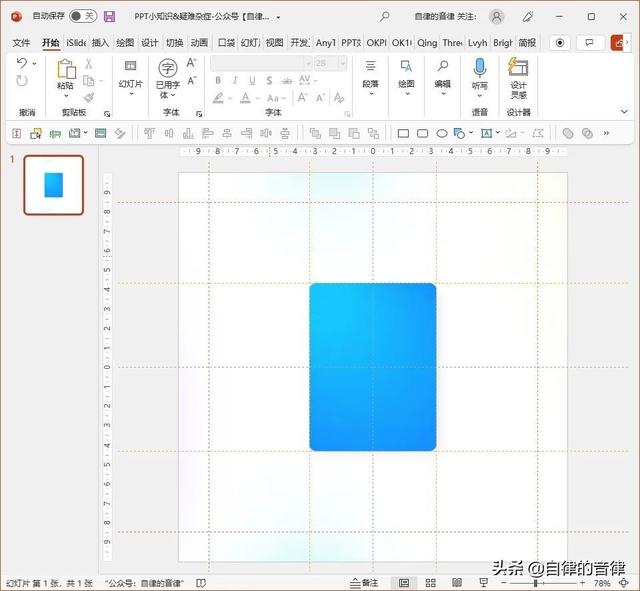The width and height of the screenshot is (640, 591).
Task: Expand the Undo history dropdown arrow
Action: coord(34,63)
